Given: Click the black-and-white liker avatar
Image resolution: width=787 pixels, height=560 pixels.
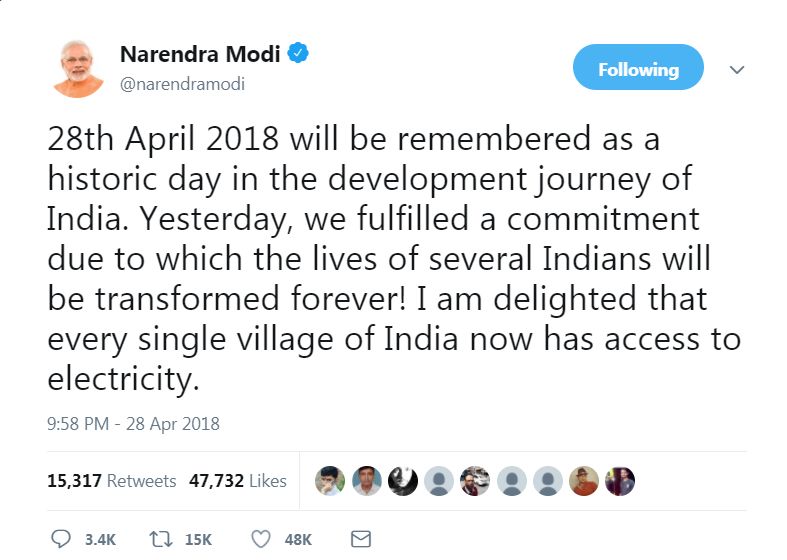Looking at the screenshot, I should tap(403, 481).
